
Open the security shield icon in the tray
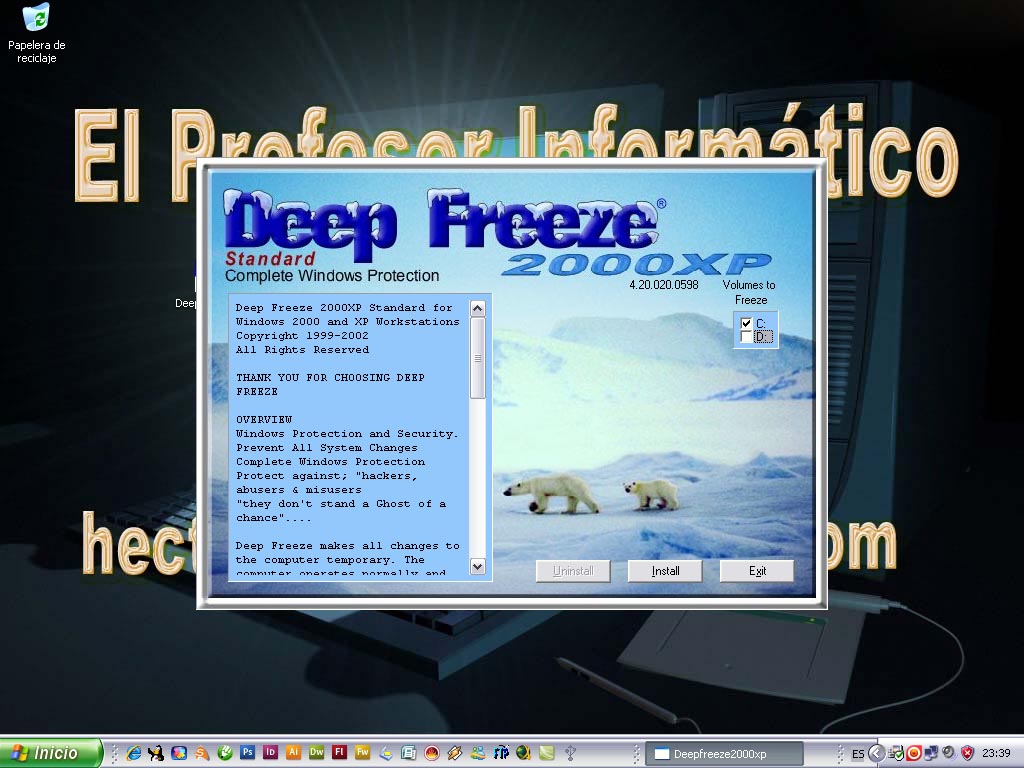pos(967,752)
